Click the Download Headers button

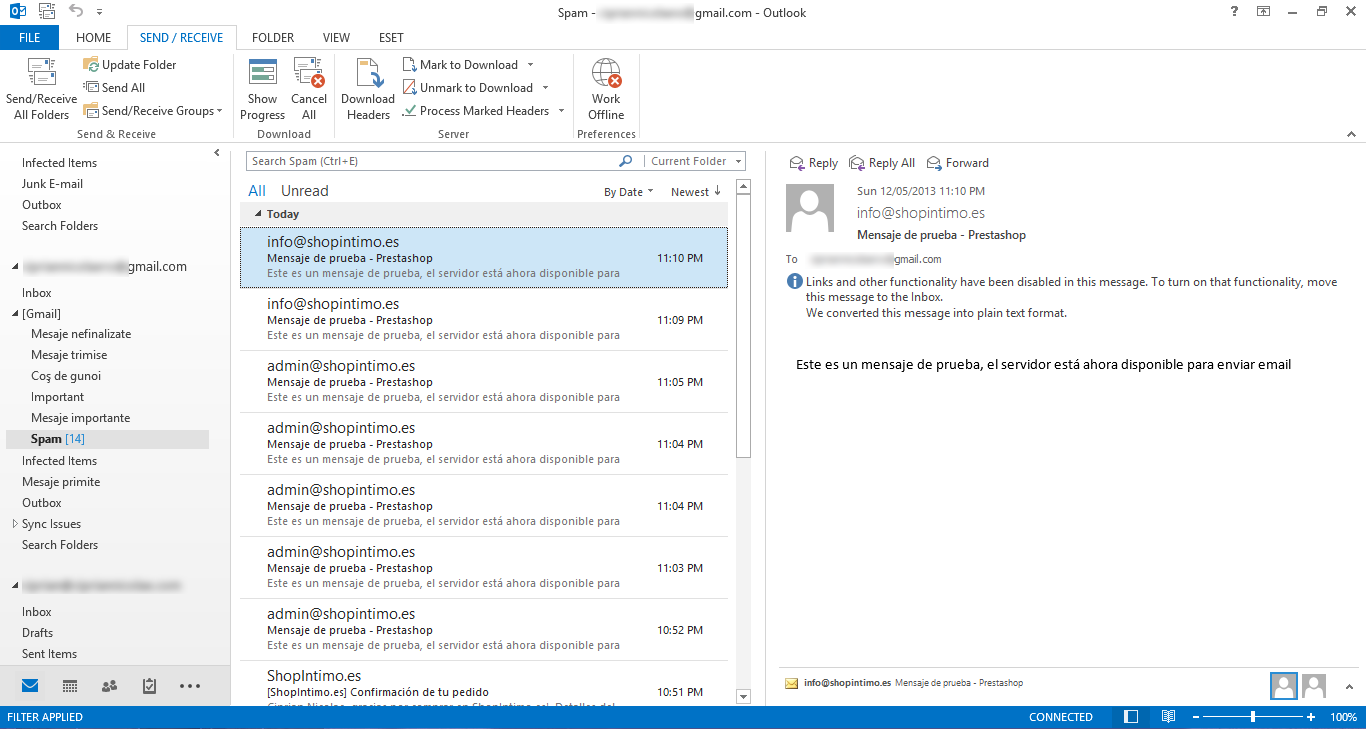tap(368, 89)
